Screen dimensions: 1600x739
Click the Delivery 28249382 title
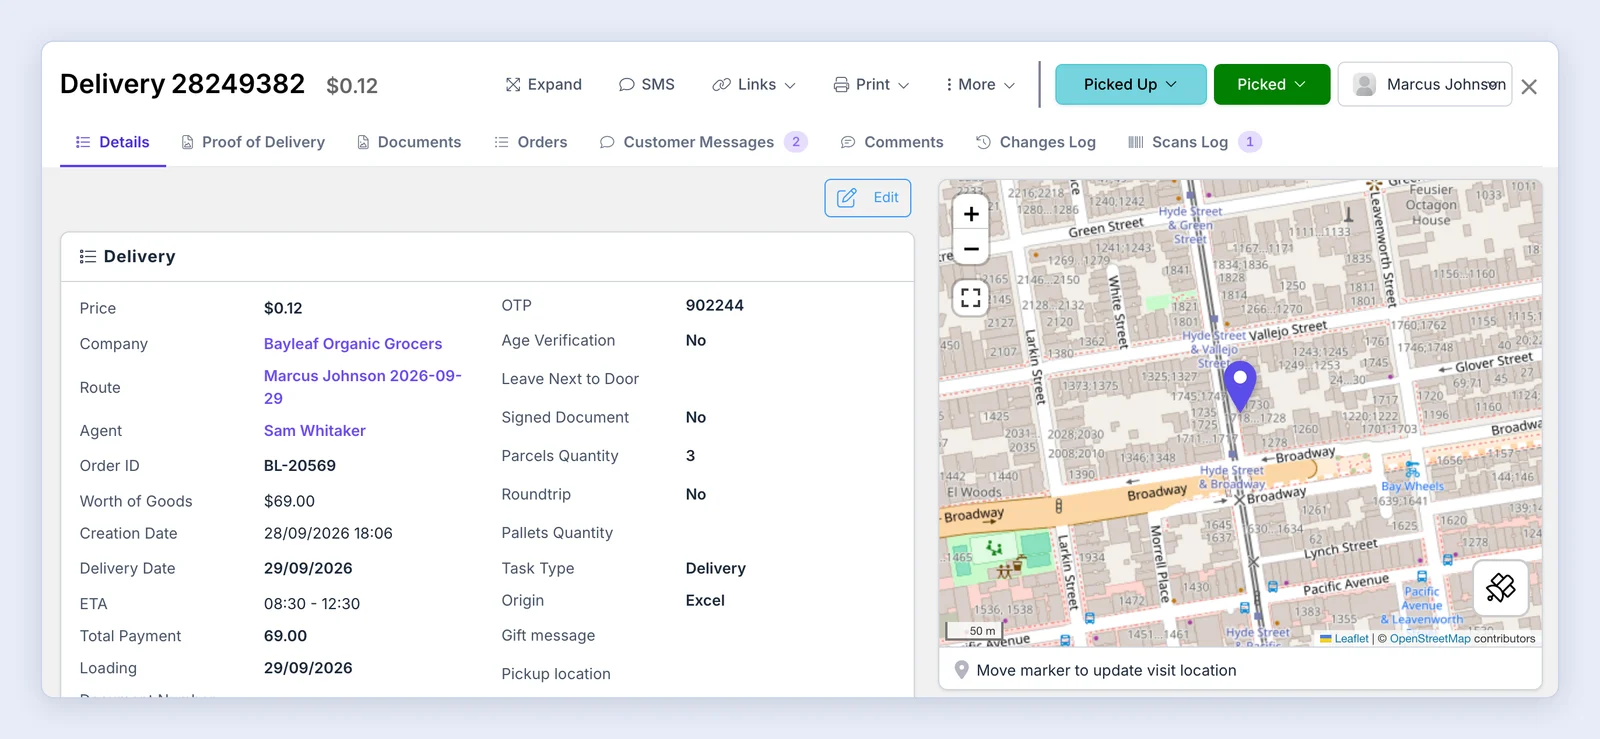(182, 84)
